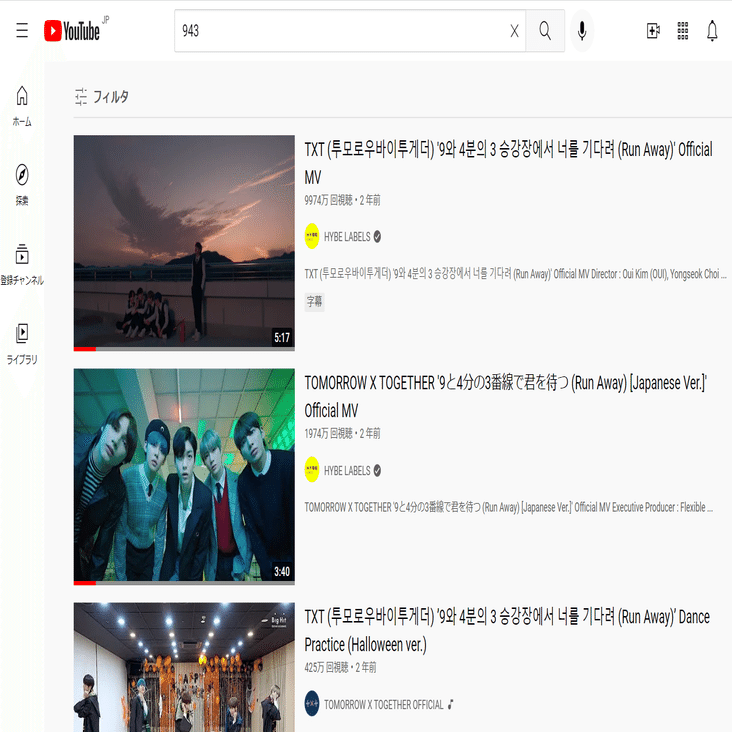Open TXT Run Away Official MV title

[508, 163]
